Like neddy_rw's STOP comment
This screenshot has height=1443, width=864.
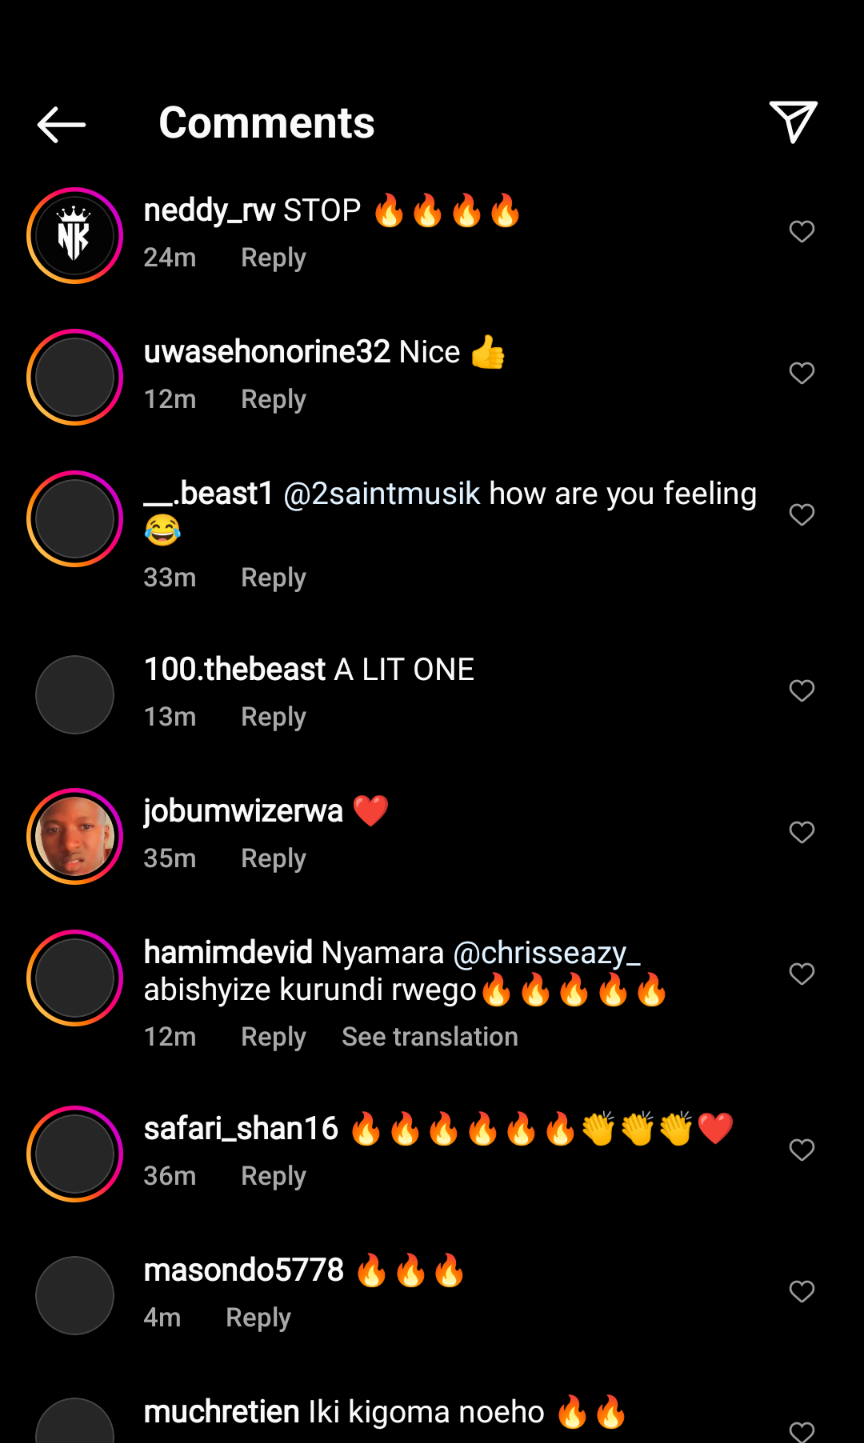802,232
